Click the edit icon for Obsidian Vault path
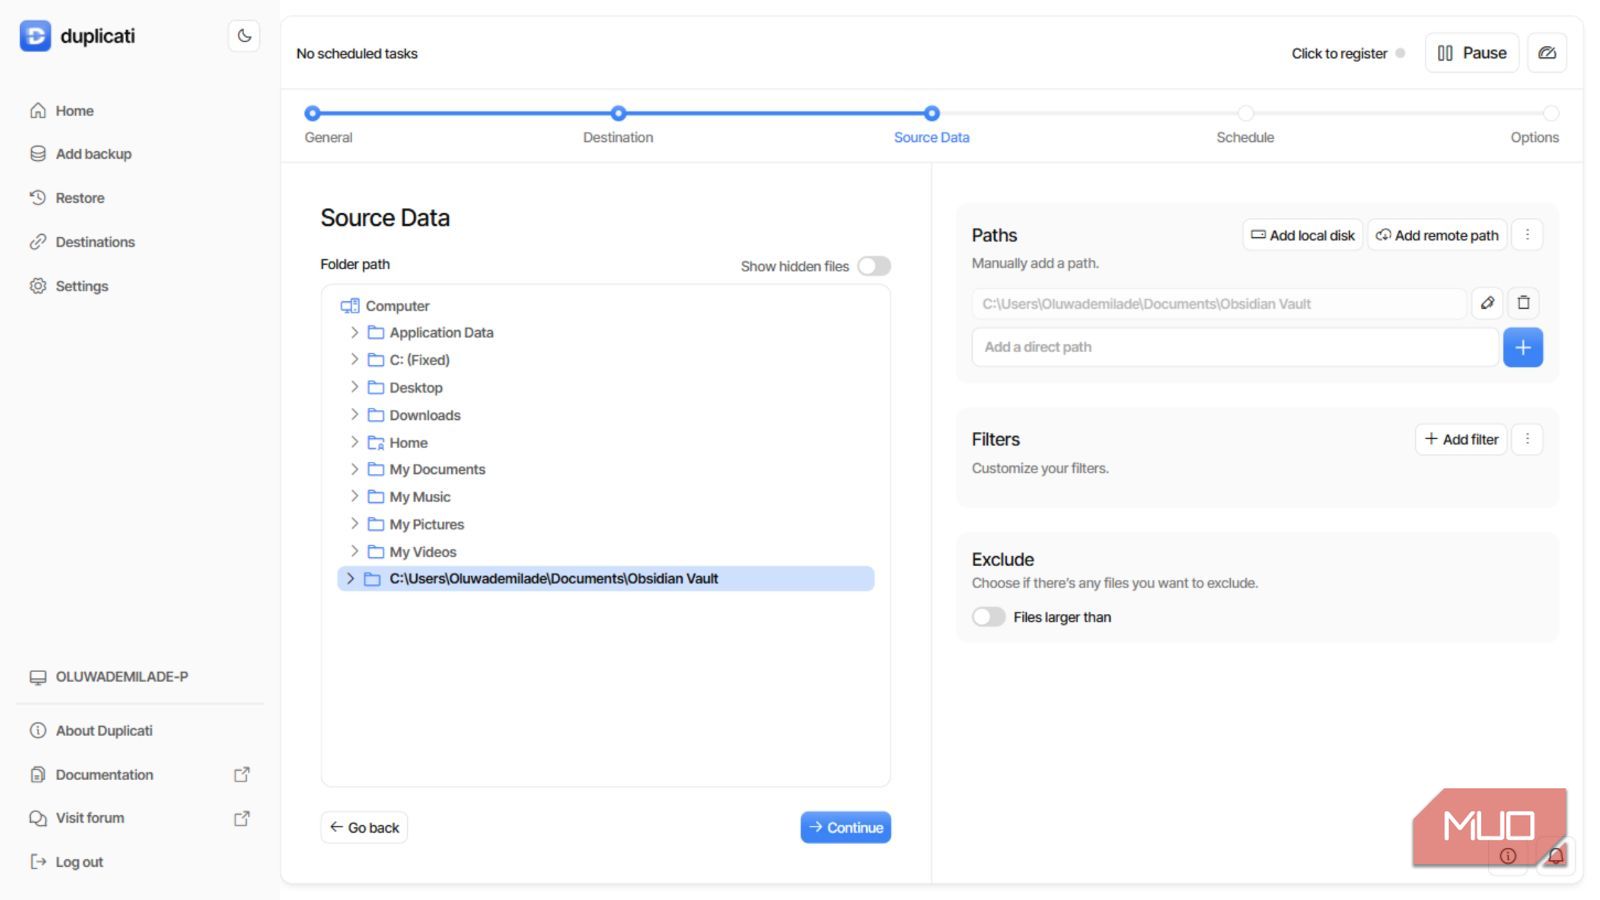 tap(1487, 303)
